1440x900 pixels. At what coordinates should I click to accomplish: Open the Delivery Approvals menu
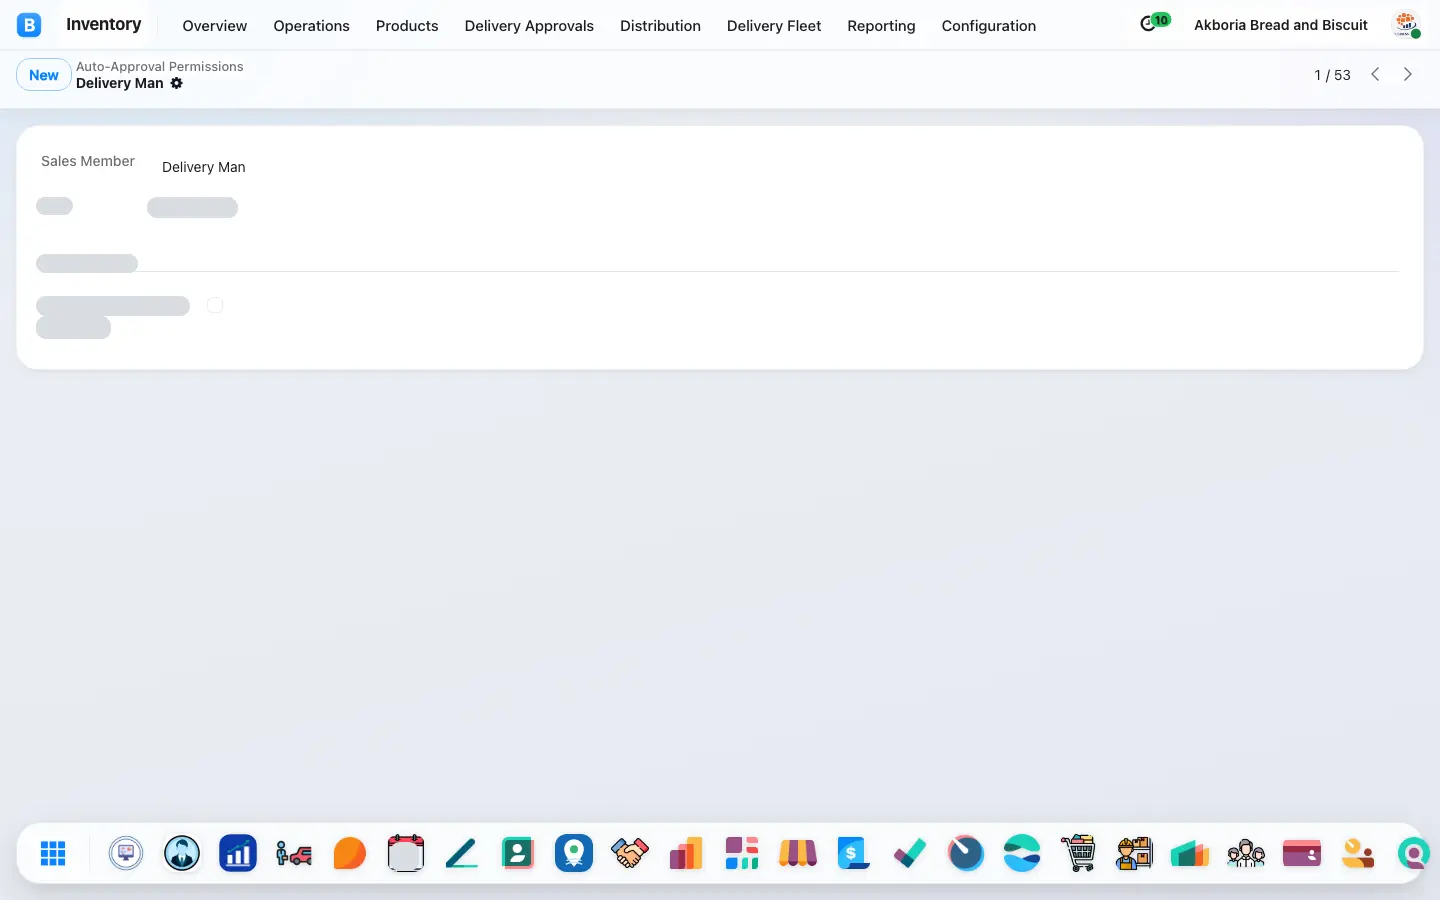[529, 26]
